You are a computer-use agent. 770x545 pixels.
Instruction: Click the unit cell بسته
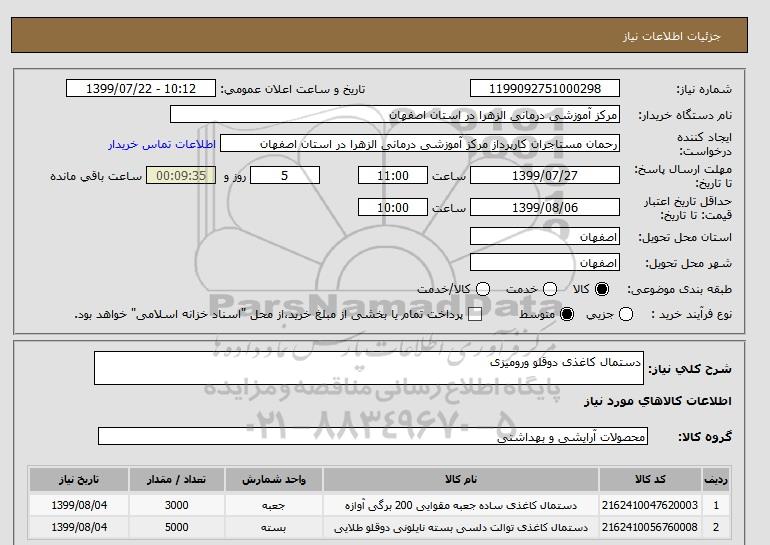(274, 527)
